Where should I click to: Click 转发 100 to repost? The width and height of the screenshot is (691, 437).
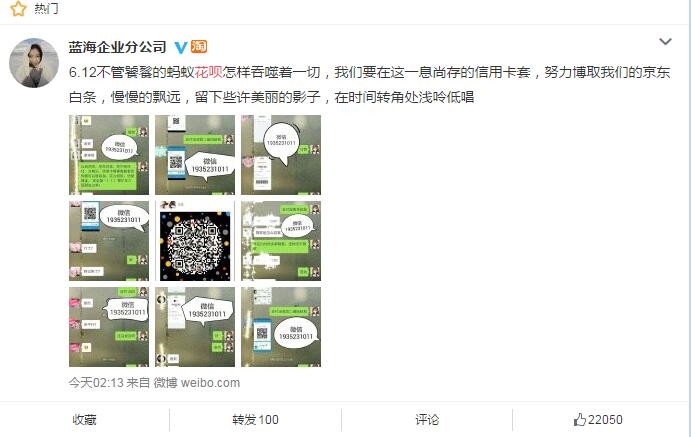coord(256,420)
